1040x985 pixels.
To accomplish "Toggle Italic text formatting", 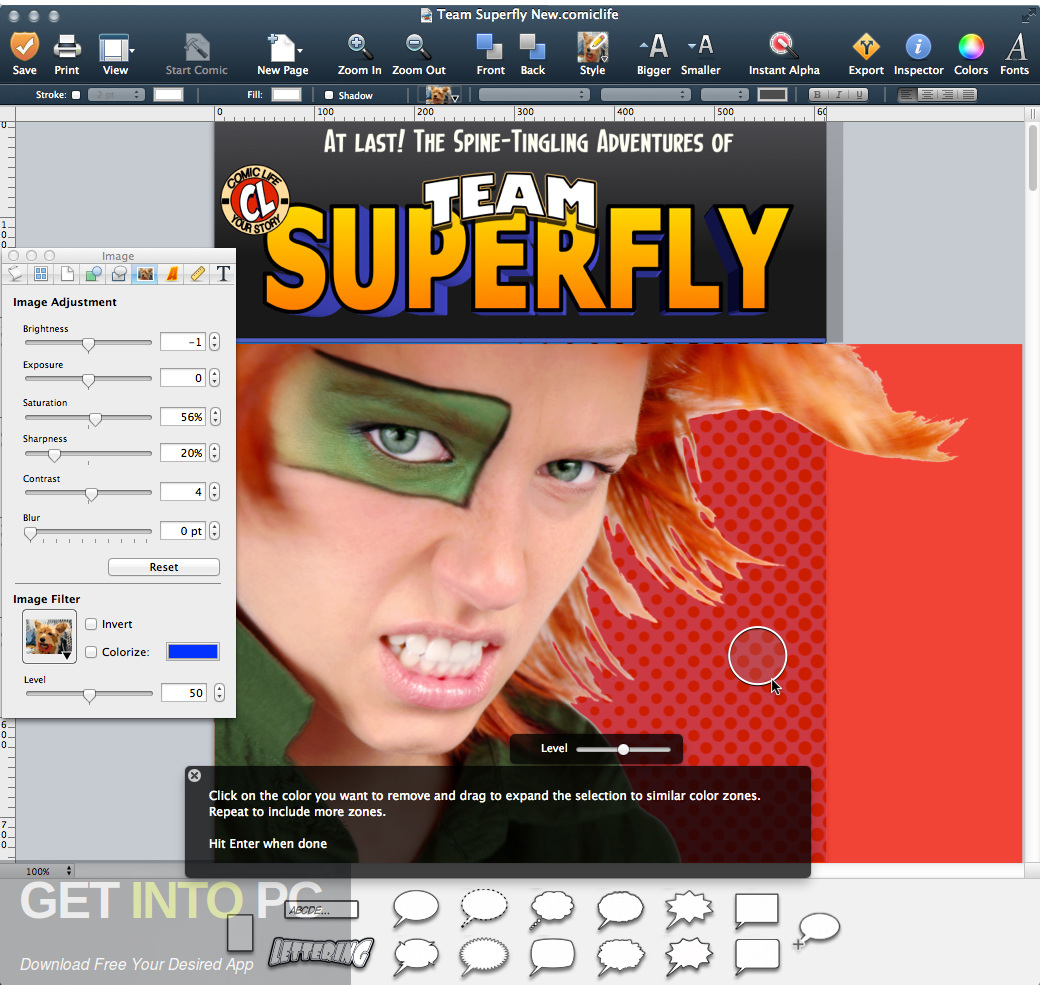I will click(x=838, y=95).
